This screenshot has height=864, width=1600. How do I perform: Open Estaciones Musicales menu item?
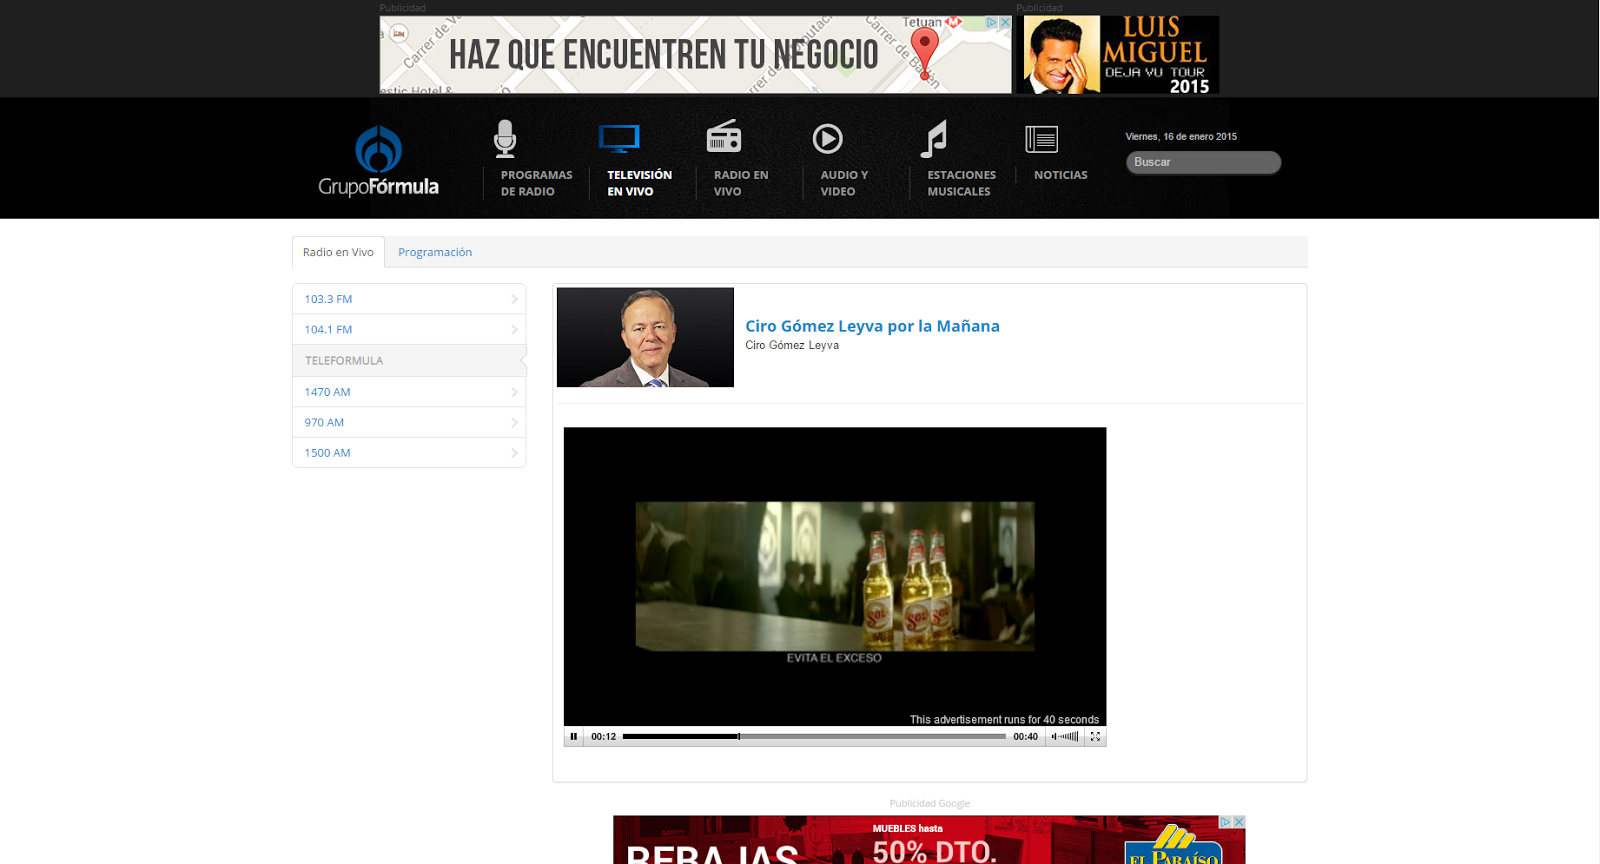[x=961, y=183]
